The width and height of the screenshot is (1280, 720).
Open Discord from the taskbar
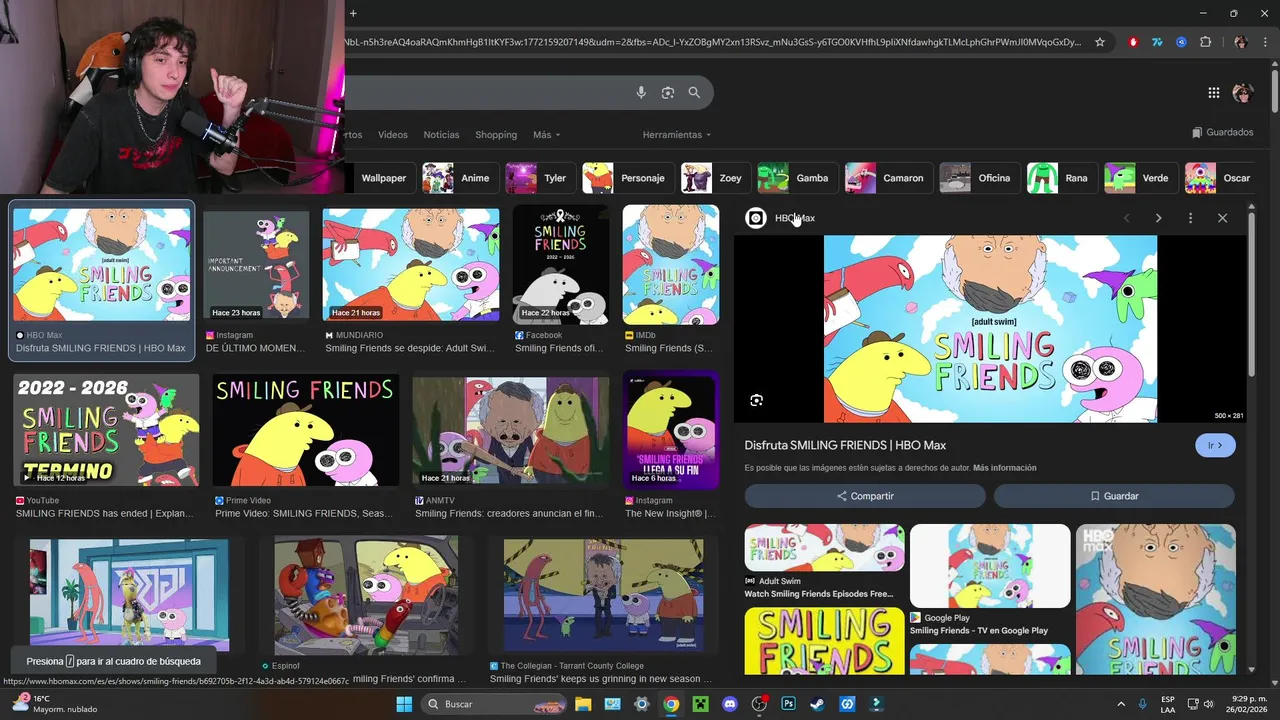pyautogui.click(x=729, y=704)
